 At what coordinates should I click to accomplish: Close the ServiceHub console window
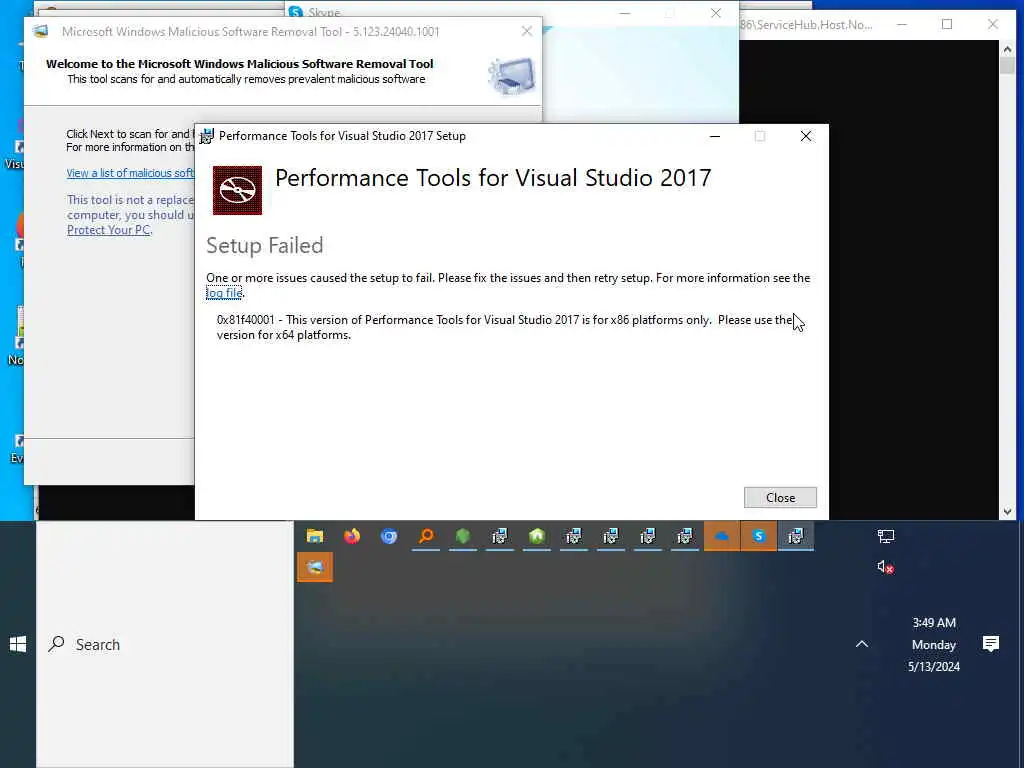pos(993,25)
